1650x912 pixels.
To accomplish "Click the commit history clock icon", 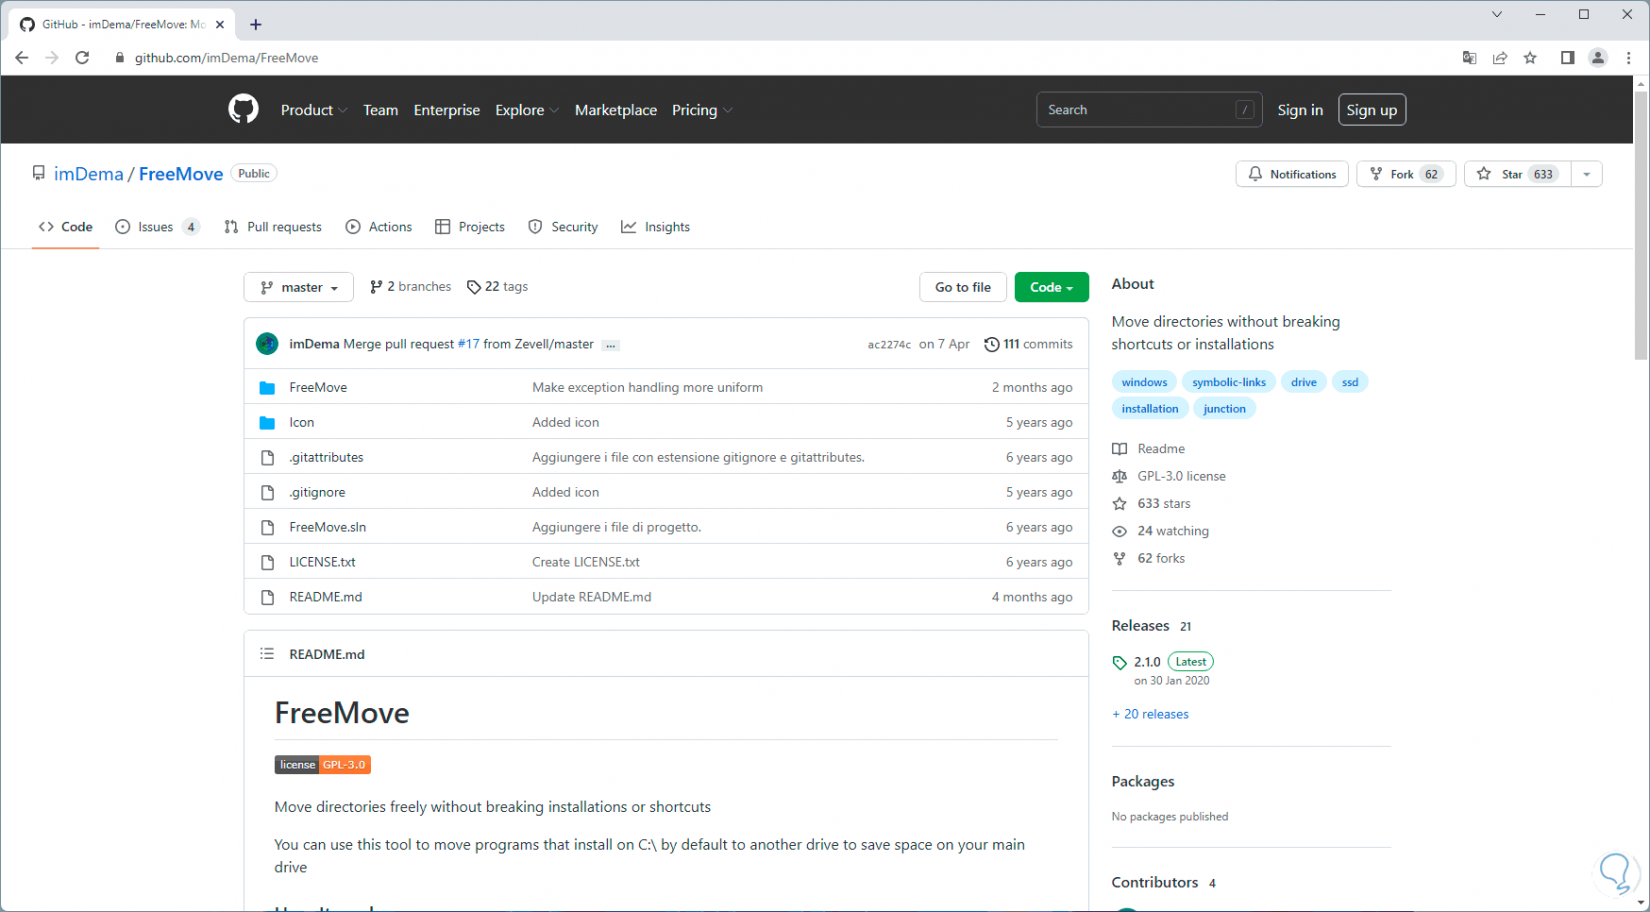I will coord(992,344).
